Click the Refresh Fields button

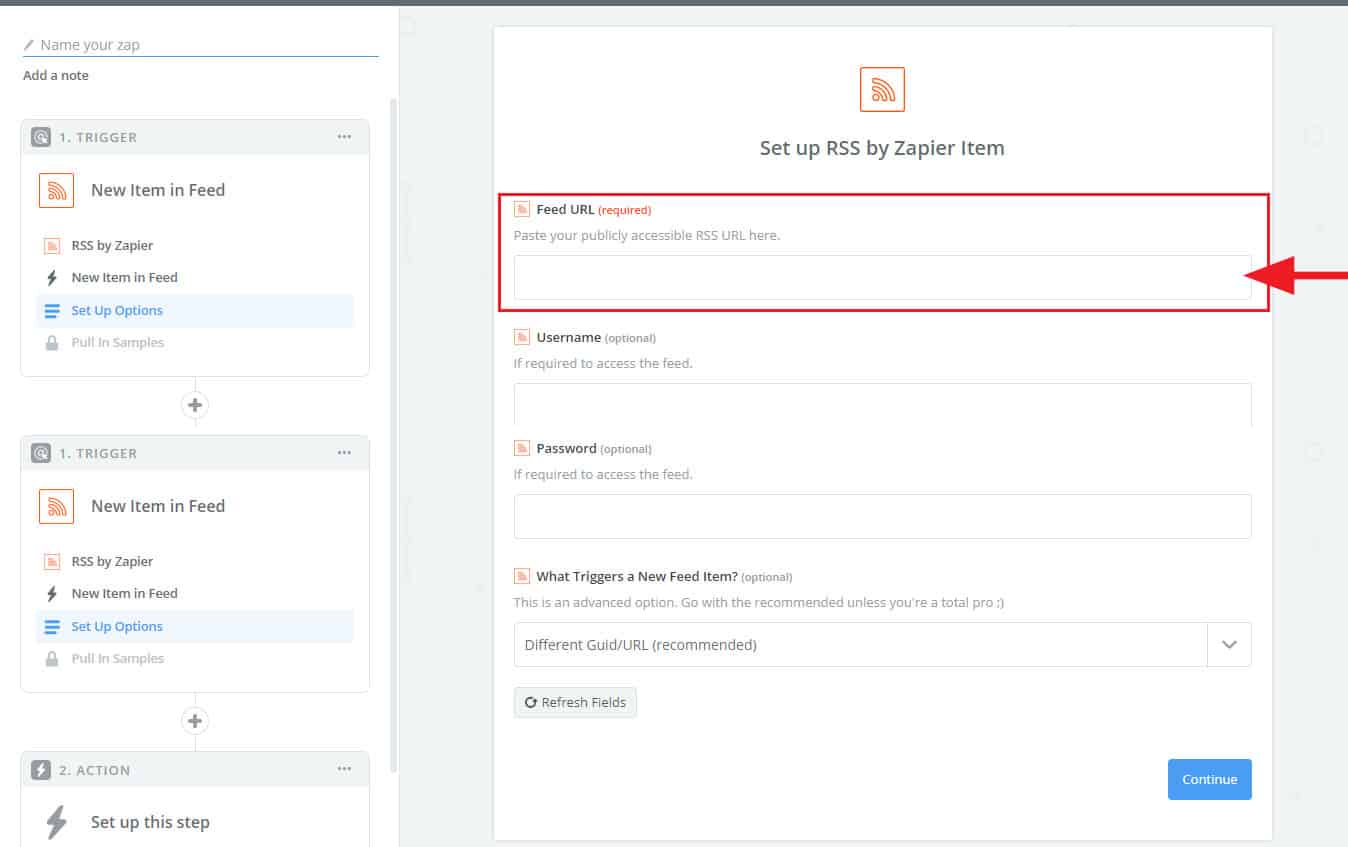(x=575, y=702)
